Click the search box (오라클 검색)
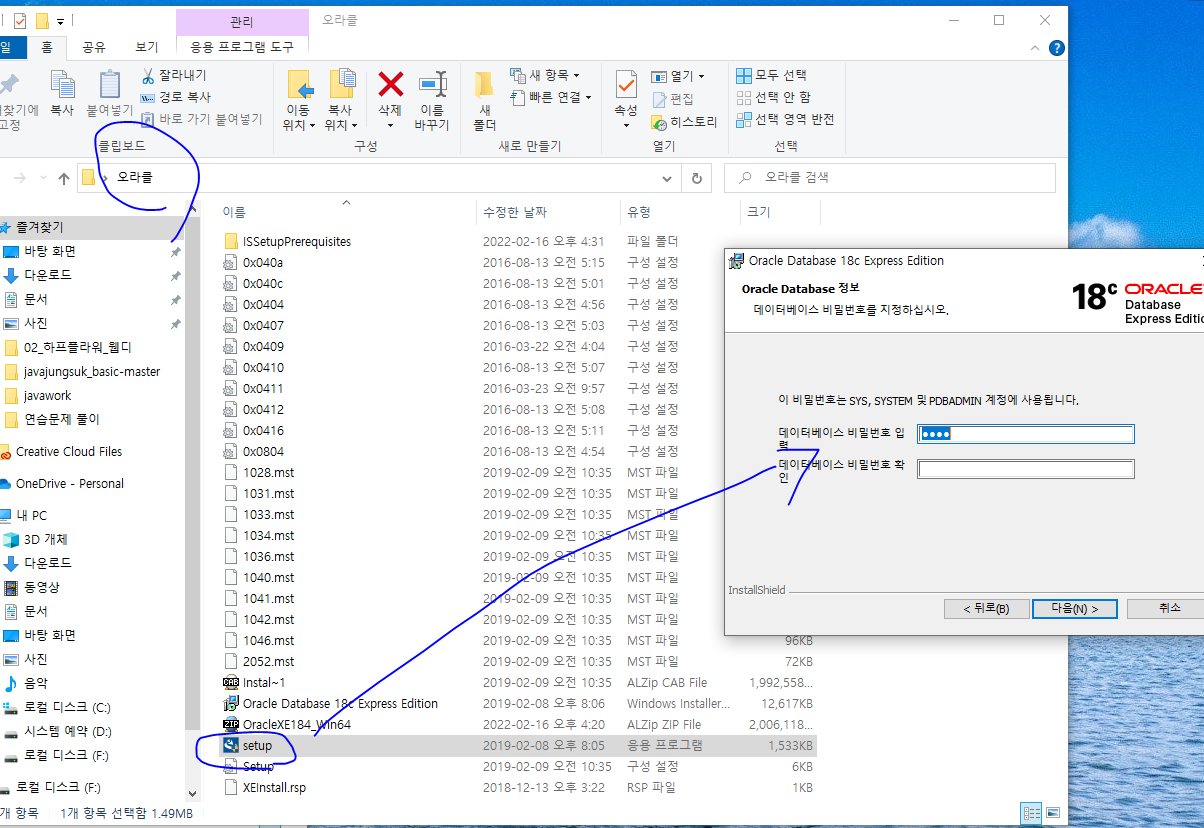 coord(889,178)
